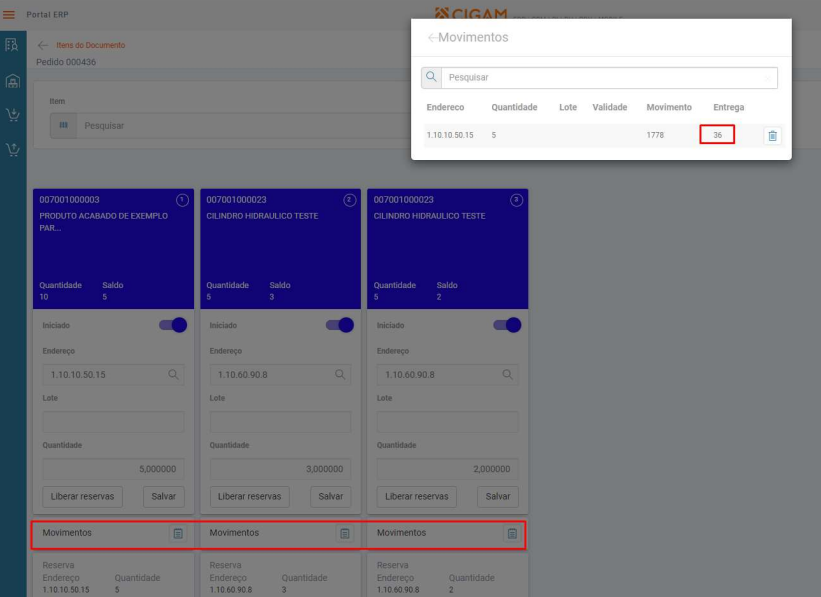Click the cart download icon in the sidebar
Viewport: 821px width, 597px height.
[x=13, y=115]
